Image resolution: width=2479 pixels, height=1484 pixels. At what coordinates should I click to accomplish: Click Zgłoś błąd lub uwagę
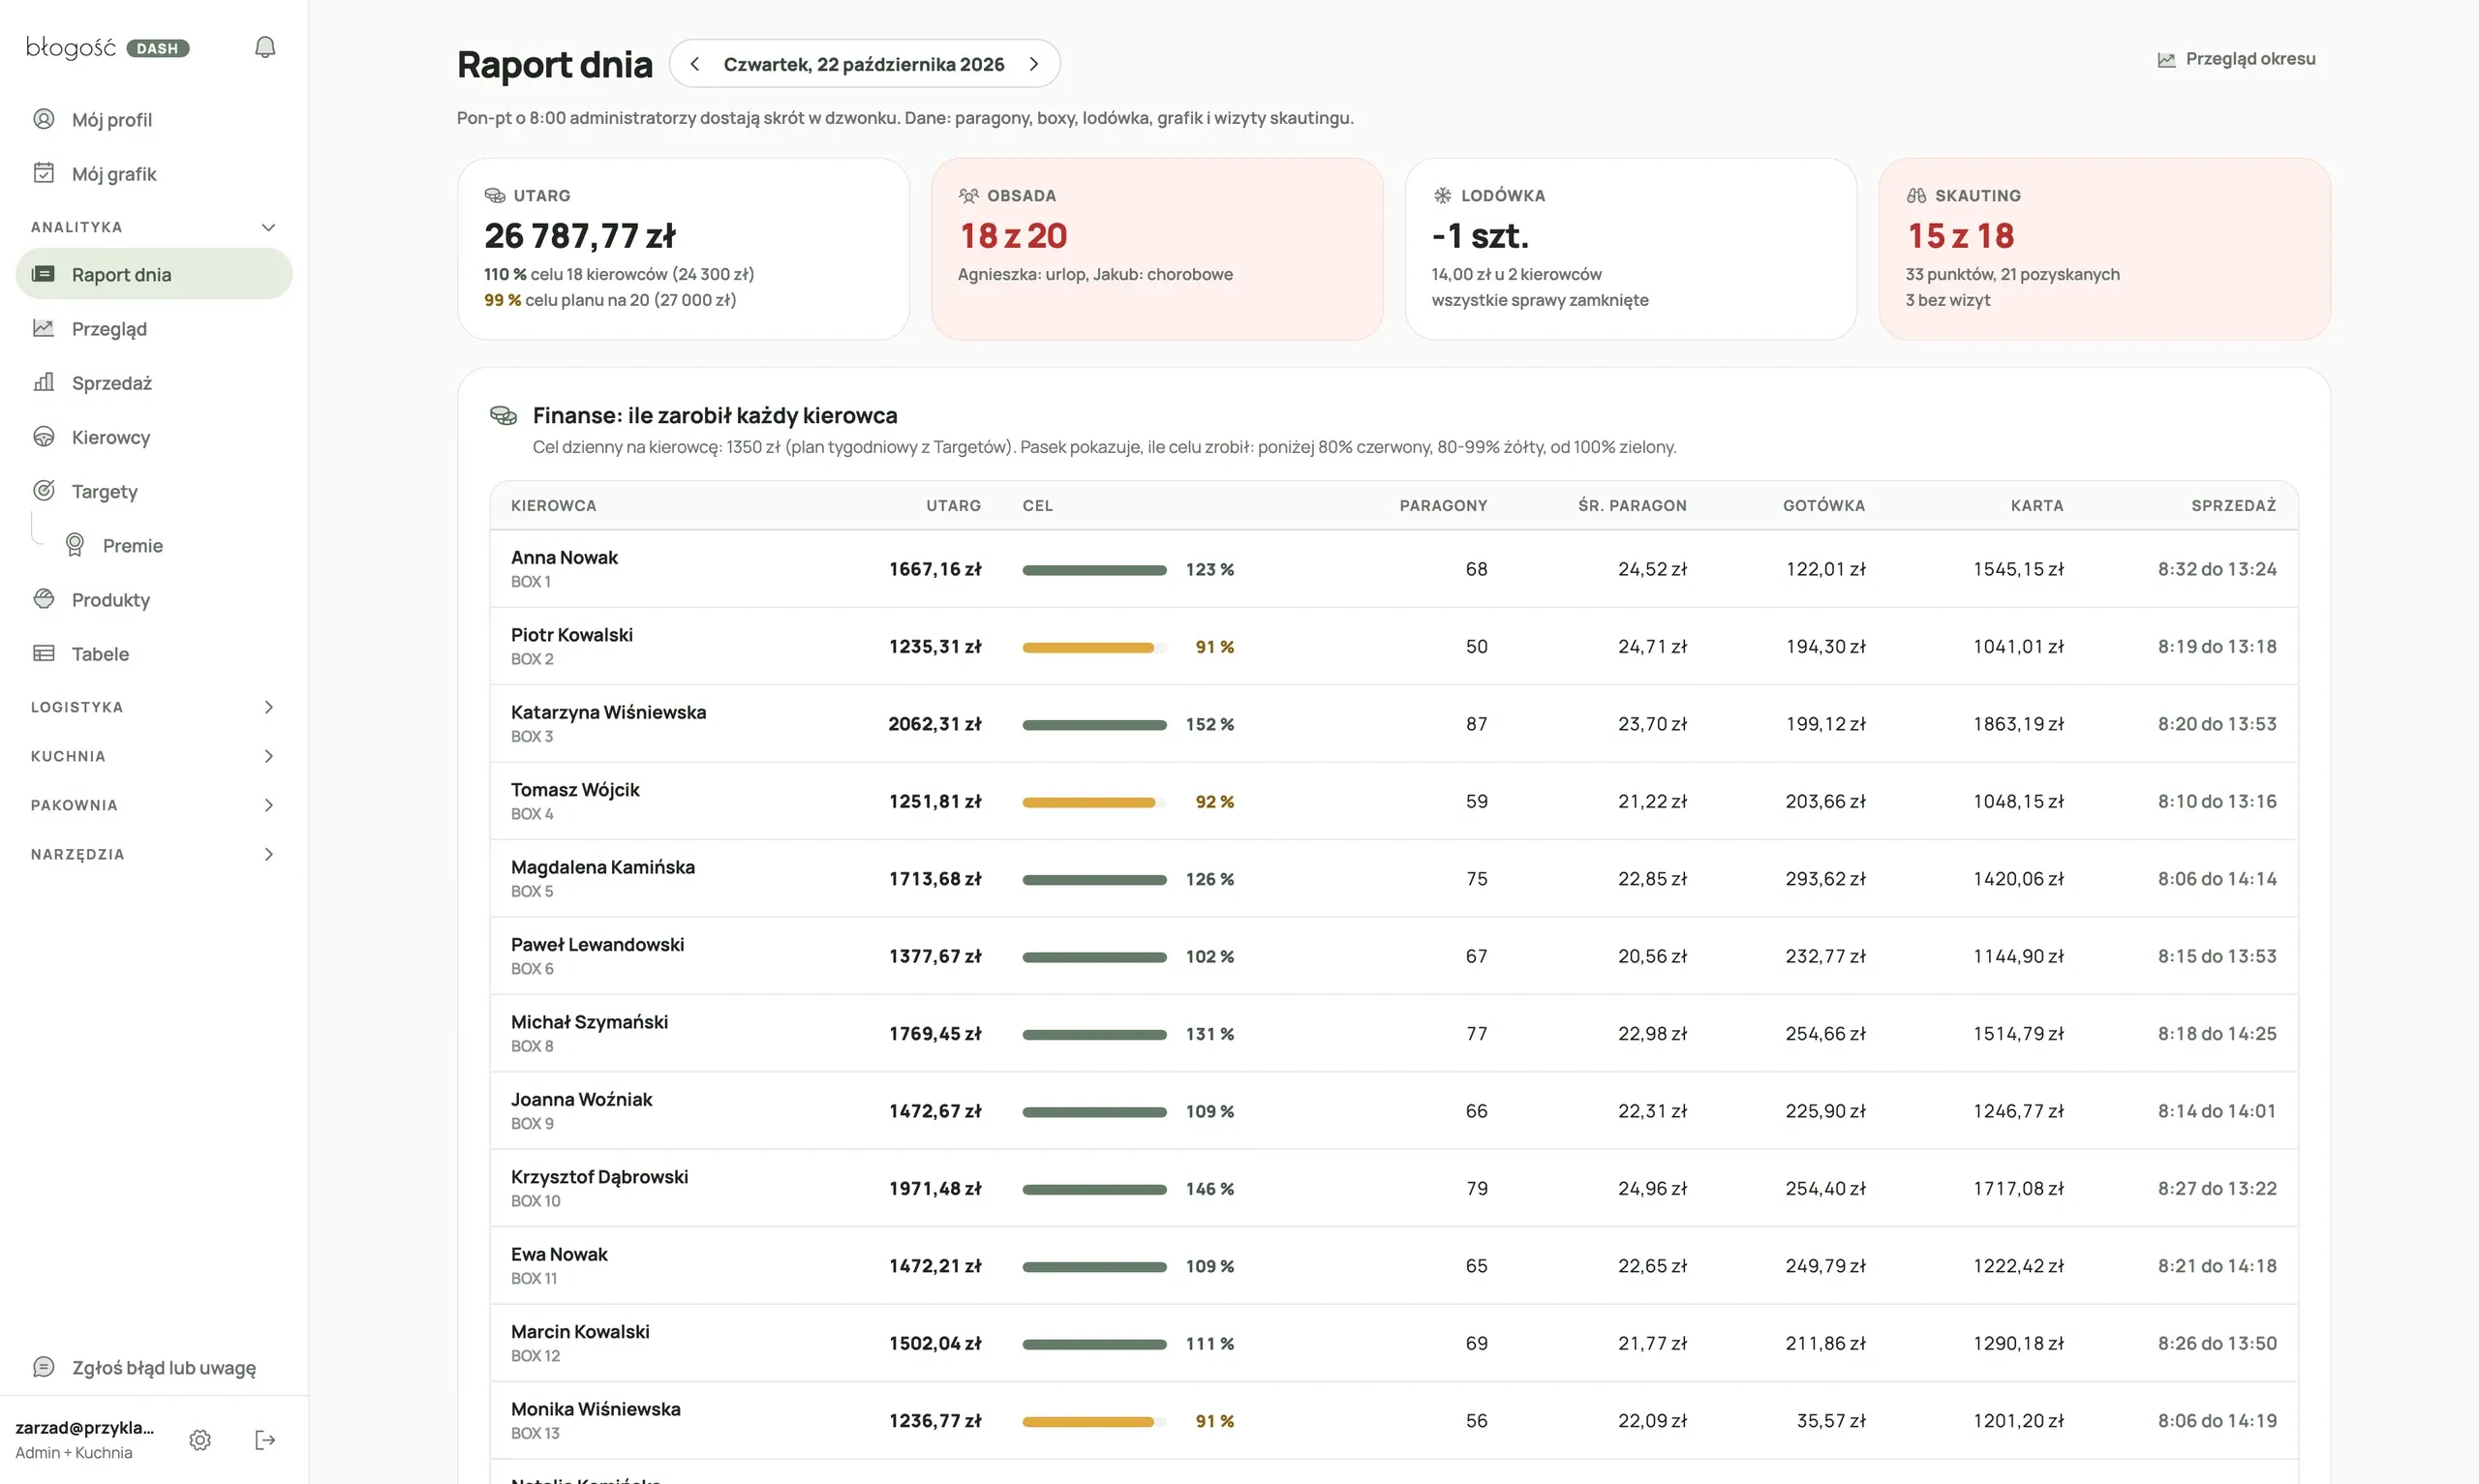(x=154, y=1367)
